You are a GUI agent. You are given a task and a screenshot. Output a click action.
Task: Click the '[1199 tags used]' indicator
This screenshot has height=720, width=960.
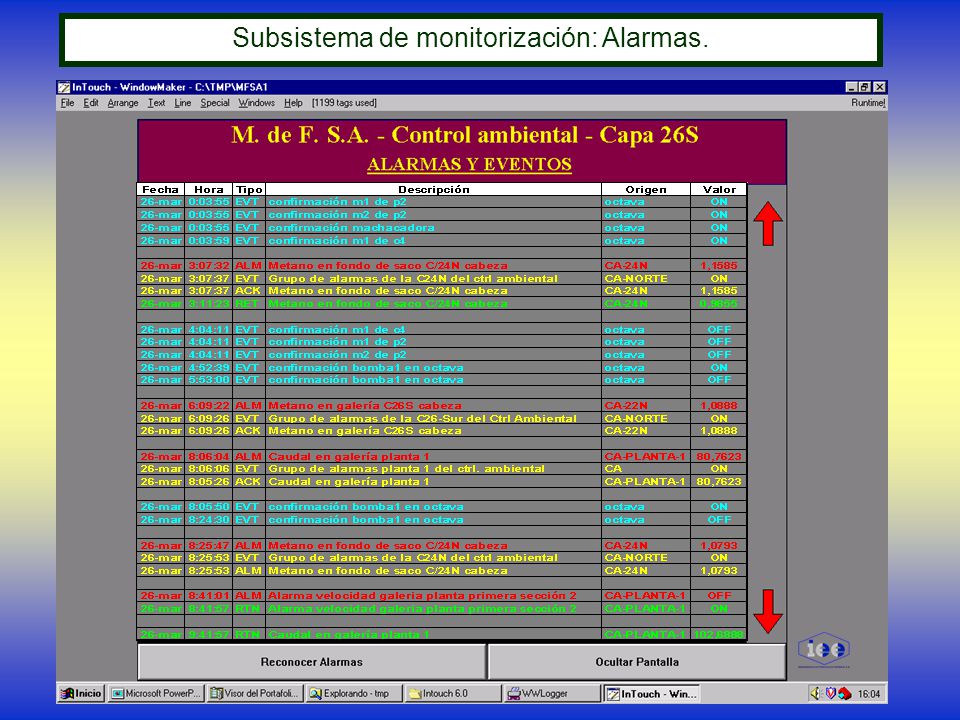point(344,103)
